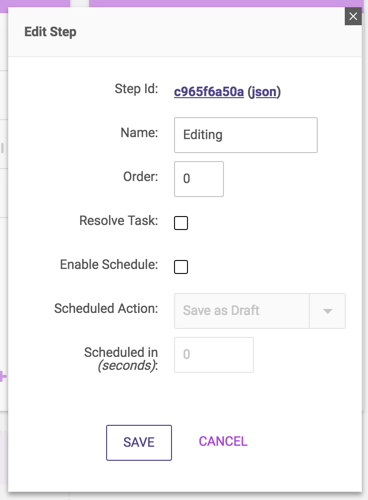Click the Step Id label
Image resolution: width=368 pixels, height=500 pixels.
[x=136, y=89]
